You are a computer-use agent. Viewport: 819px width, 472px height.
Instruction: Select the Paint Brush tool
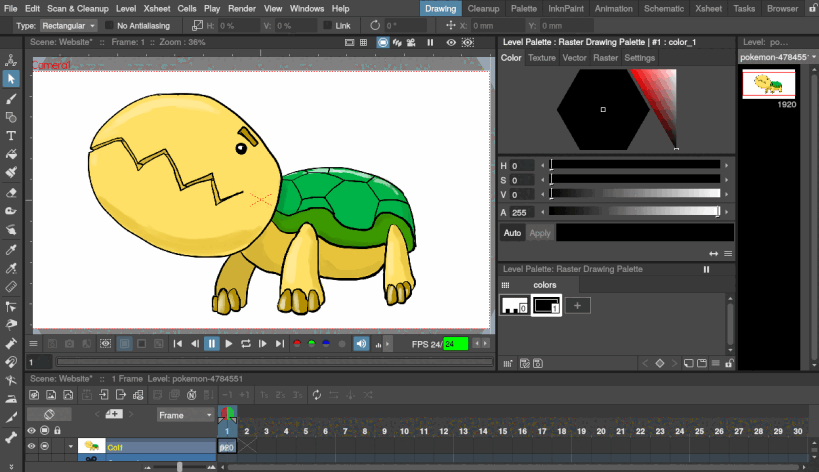tap(10, 172)
